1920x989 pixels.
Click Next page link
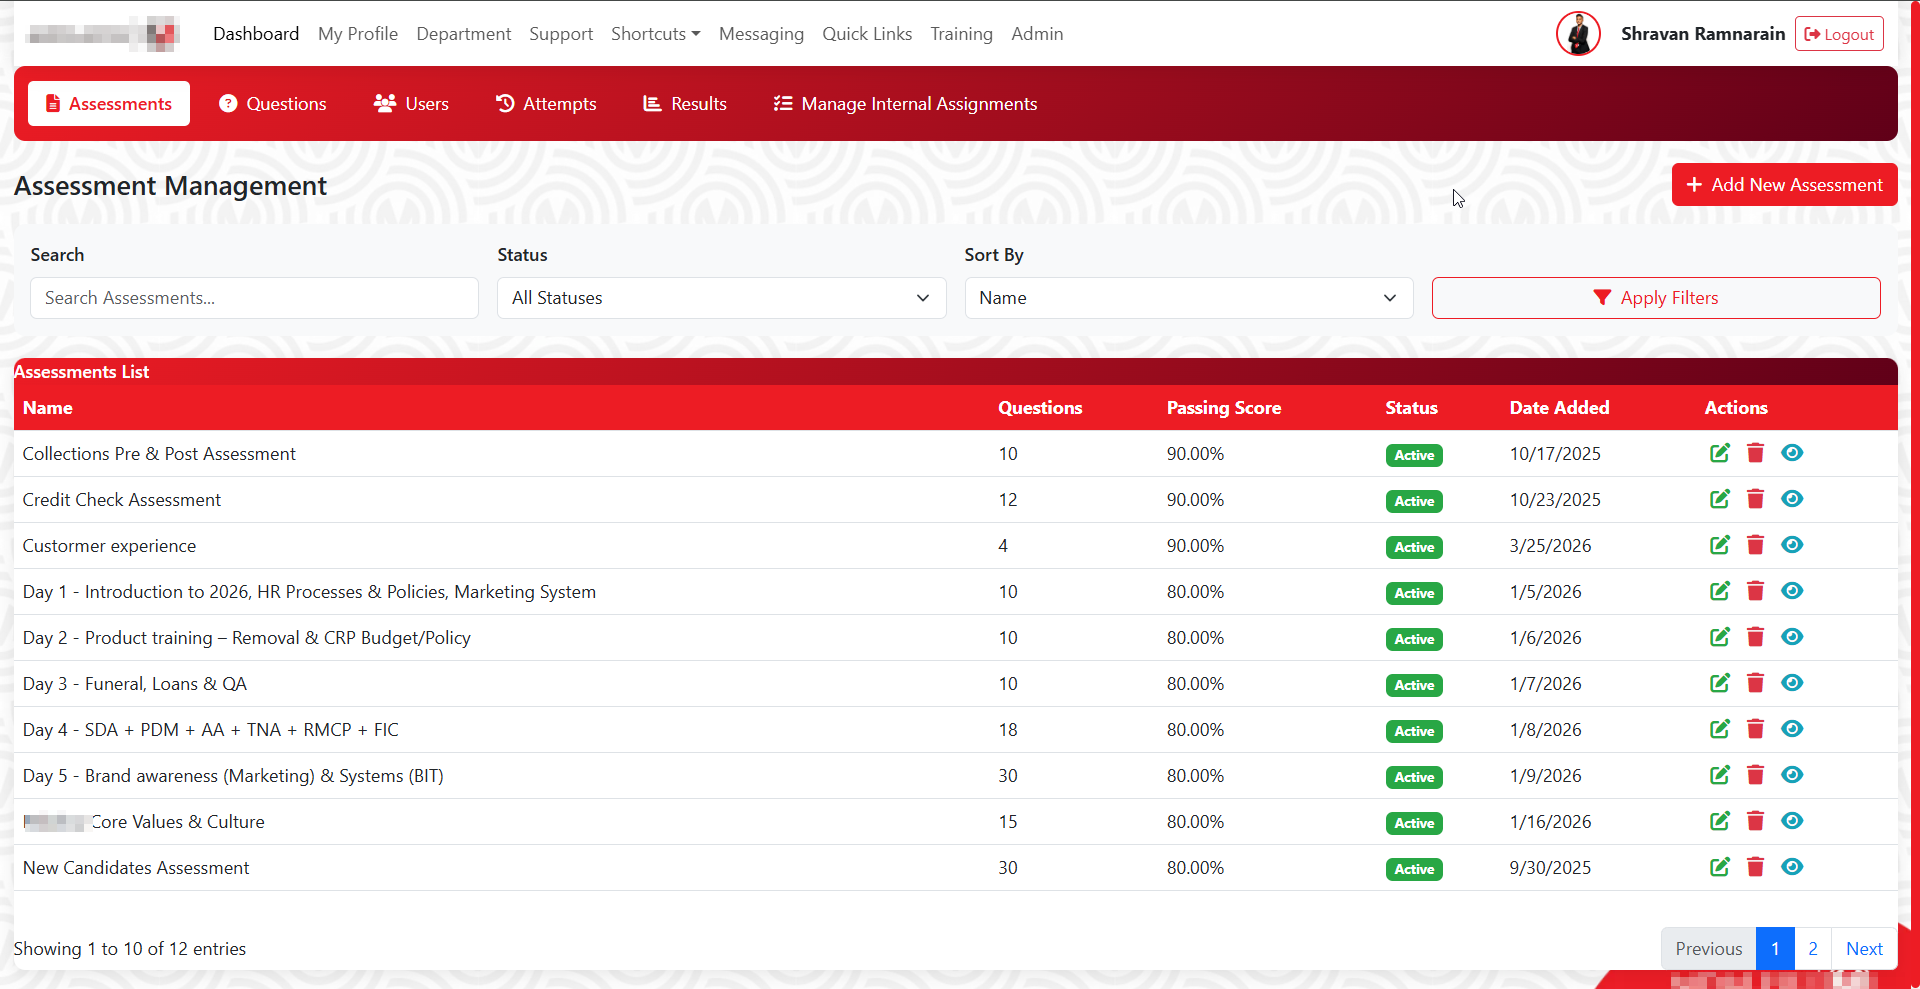[1864, 949]
